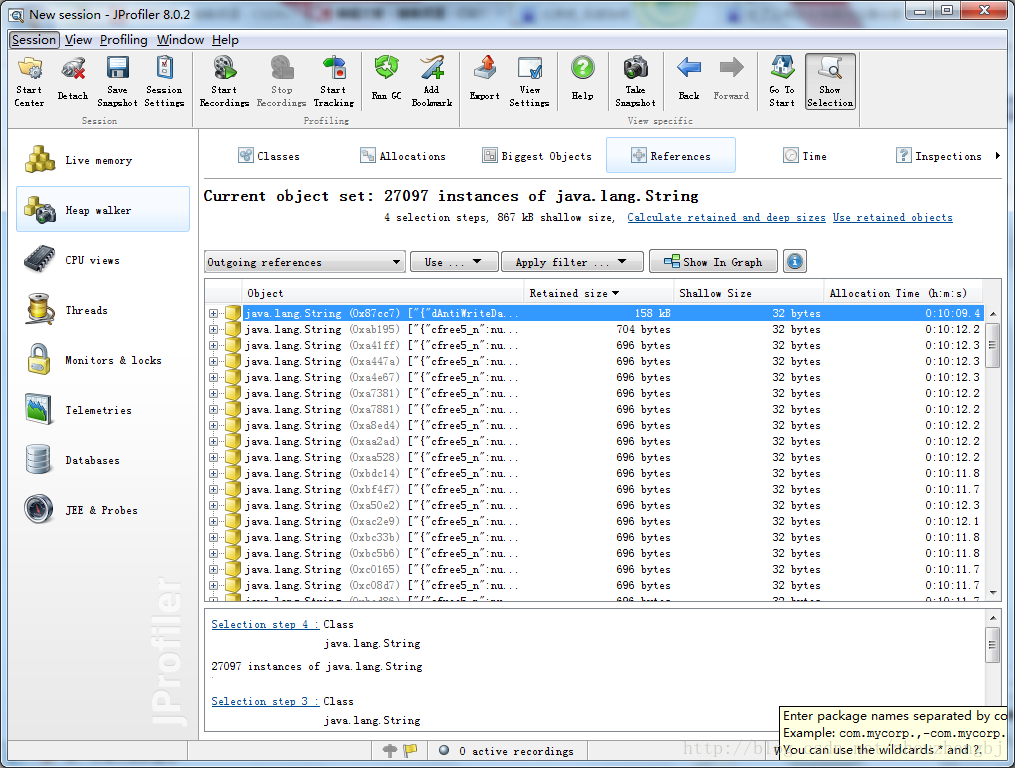
Task: Click Stop Recordings icon
Action: click(x=282, y=82)
